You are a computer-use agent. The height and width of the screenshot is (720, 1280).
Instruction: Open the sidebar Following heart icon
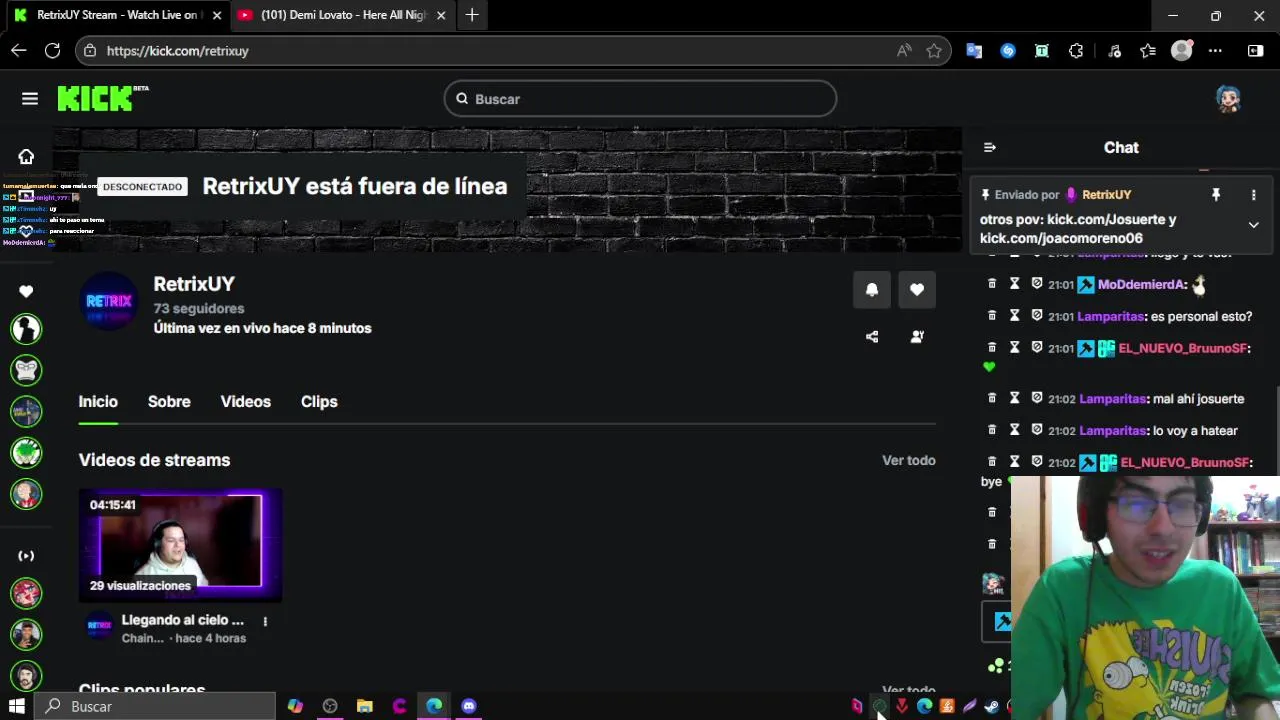tap(26, 291)
